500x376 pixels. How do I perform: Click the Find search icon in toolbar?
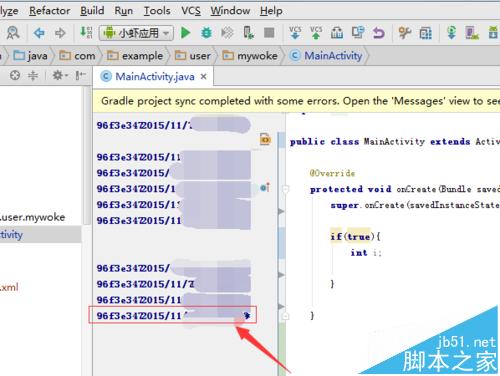click(x=13, y=33)
